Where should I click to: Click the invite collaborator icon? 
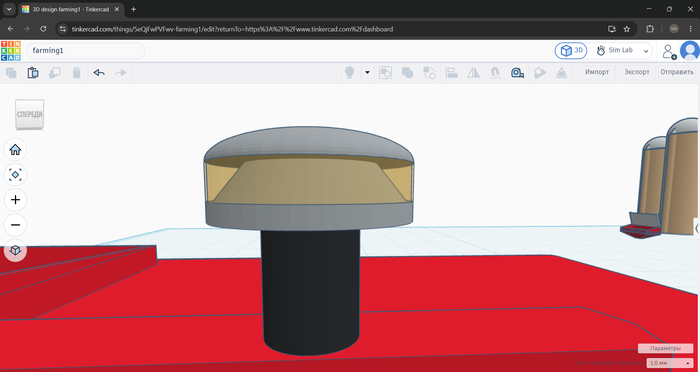(x=669, y=51)
